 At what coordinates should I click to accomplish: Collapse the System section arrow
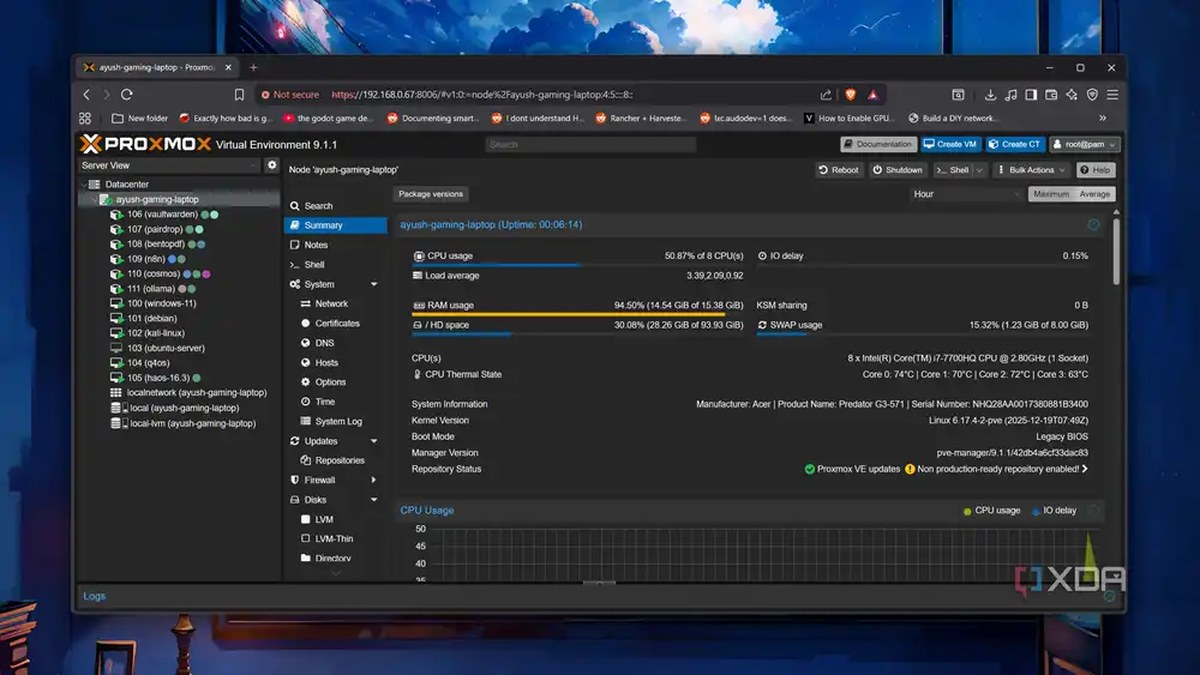pyautogui.click(x=374, y=285)
